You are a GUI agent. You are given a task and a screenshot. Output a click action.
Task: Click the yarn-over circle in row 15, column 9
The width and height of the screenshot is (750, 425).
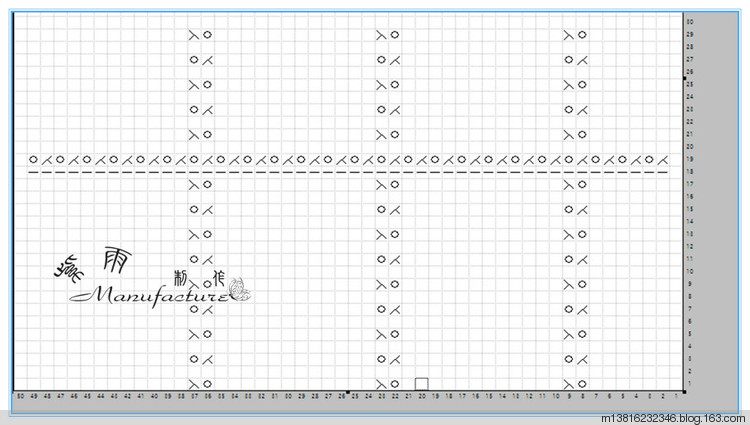point(569,209)
